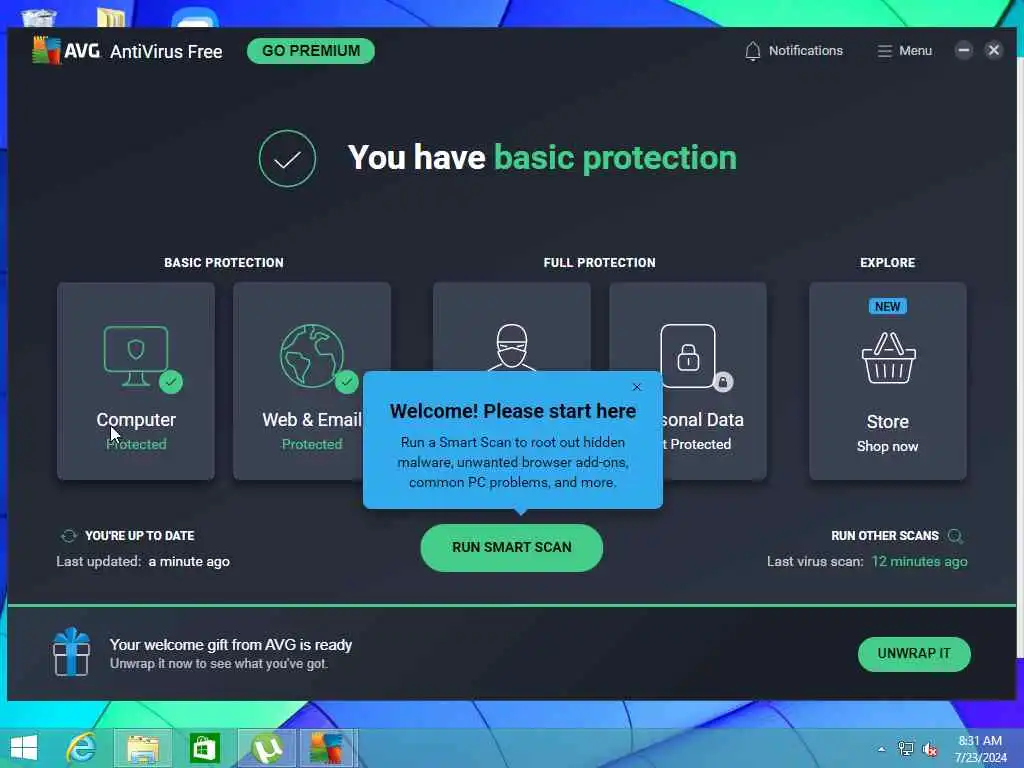Switch to uTorrent in taskbar
The width and height of the screenshot is (1024, 768).
click(267, 749)
